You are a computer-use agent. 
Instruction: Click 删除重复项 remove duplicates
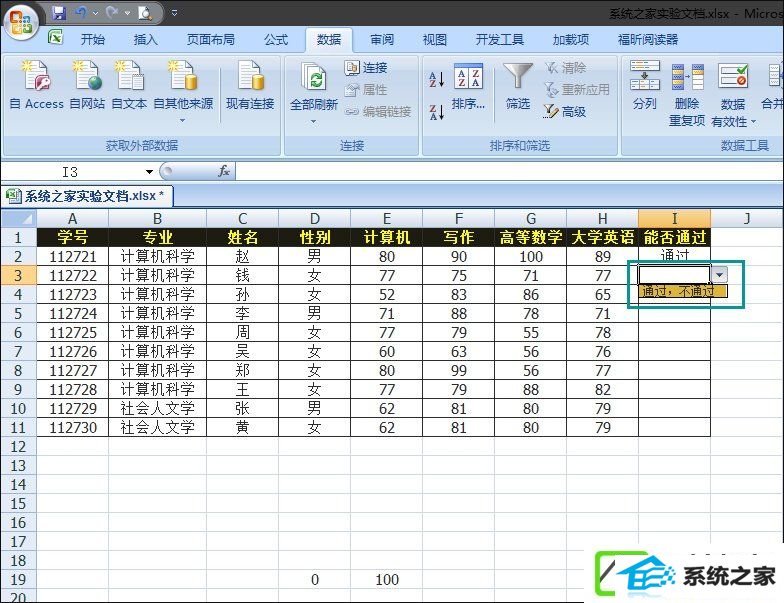(x=687, y=94)
